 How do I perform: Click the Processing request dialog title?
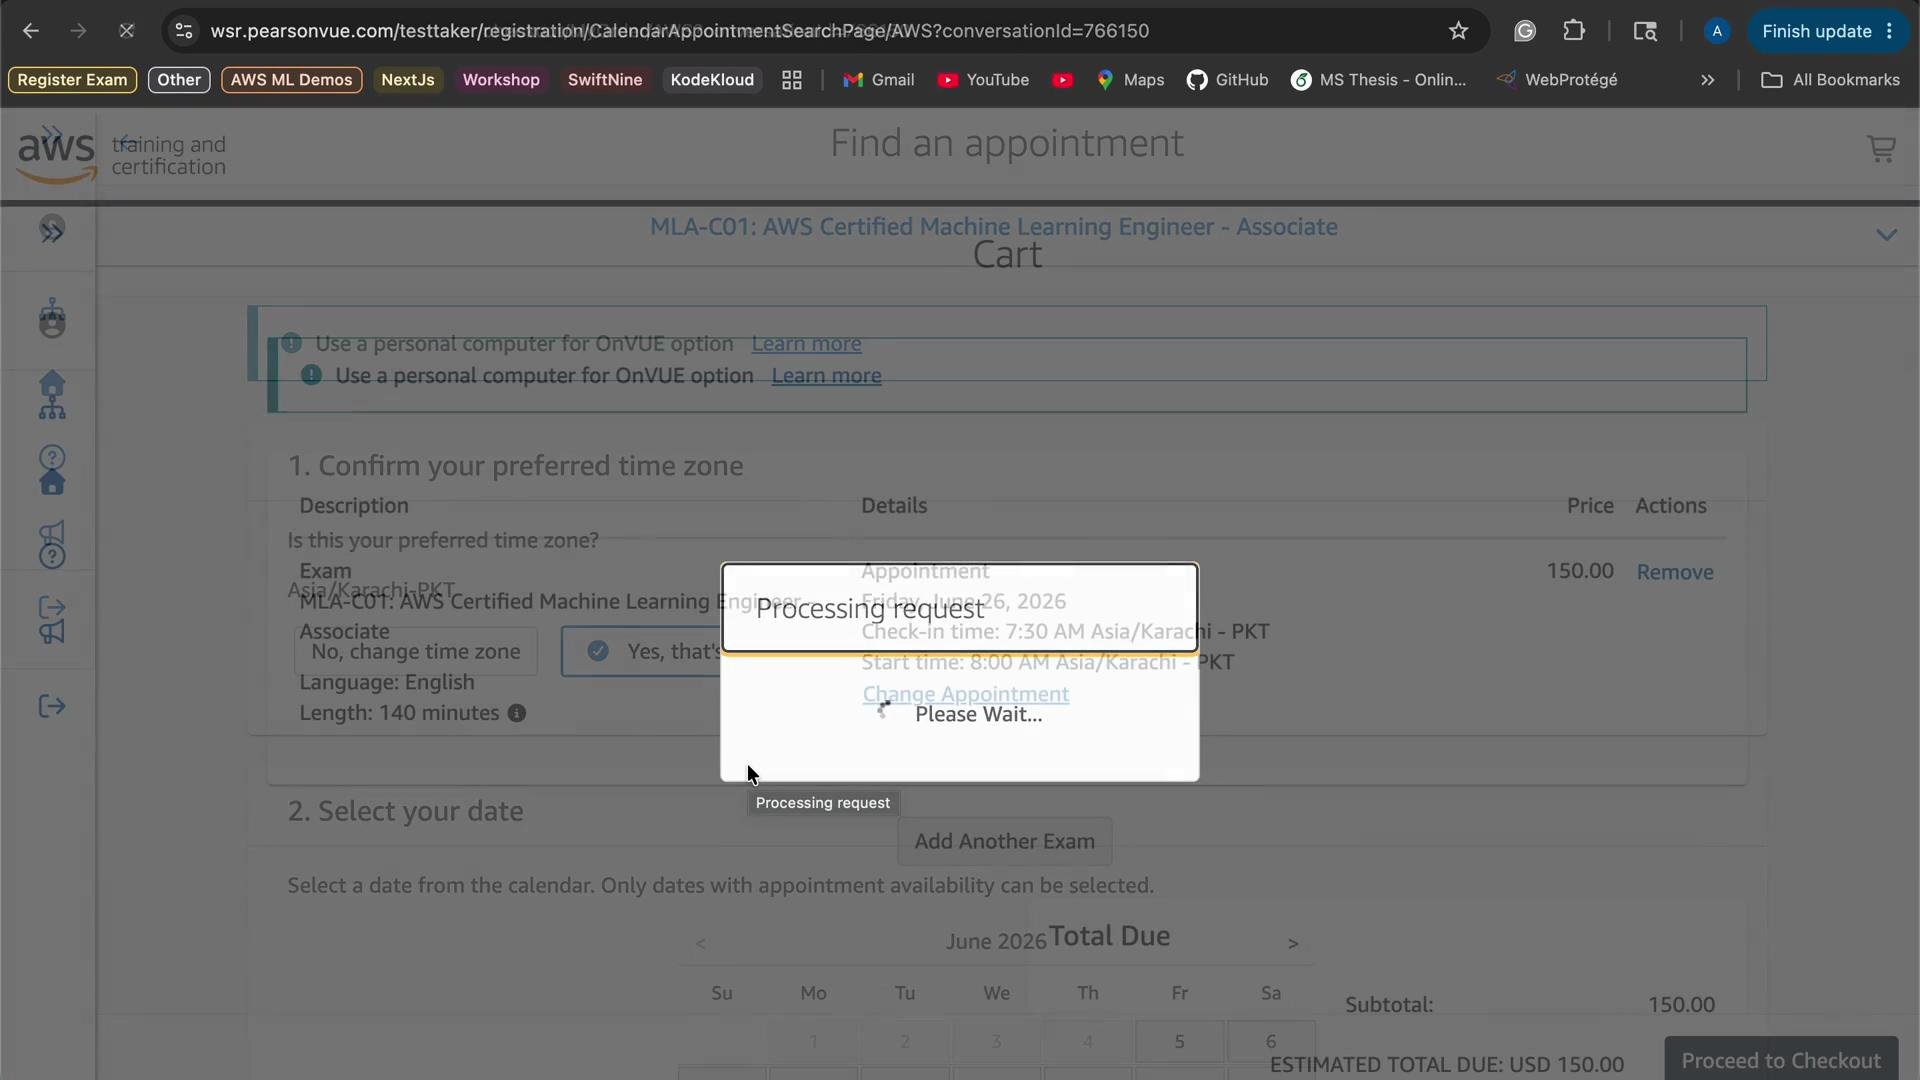870,609
